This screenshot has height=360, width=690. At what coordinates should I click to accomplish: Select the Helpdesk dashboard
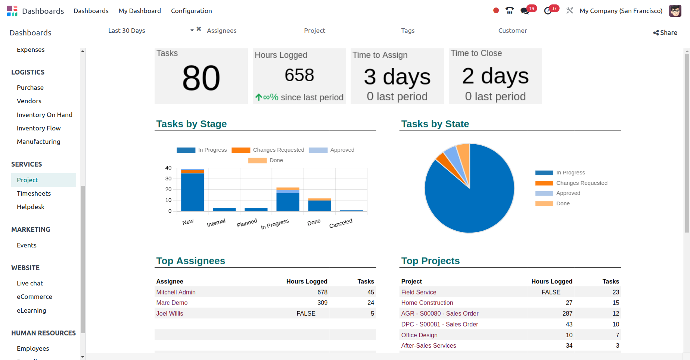[30, 207]
